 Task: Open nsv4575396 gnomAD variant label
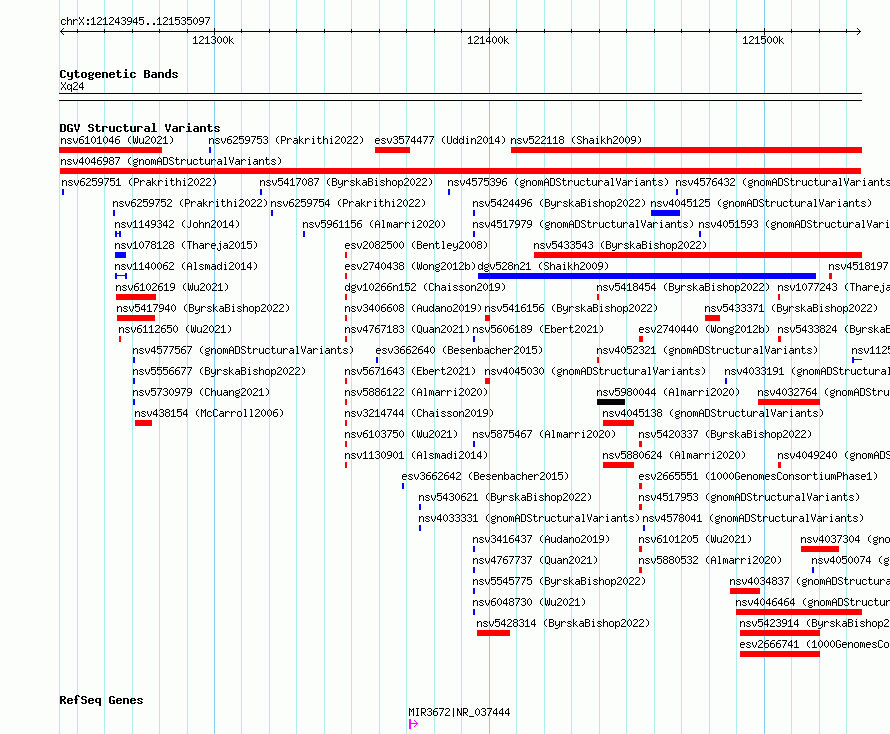(x=558, y=182)
